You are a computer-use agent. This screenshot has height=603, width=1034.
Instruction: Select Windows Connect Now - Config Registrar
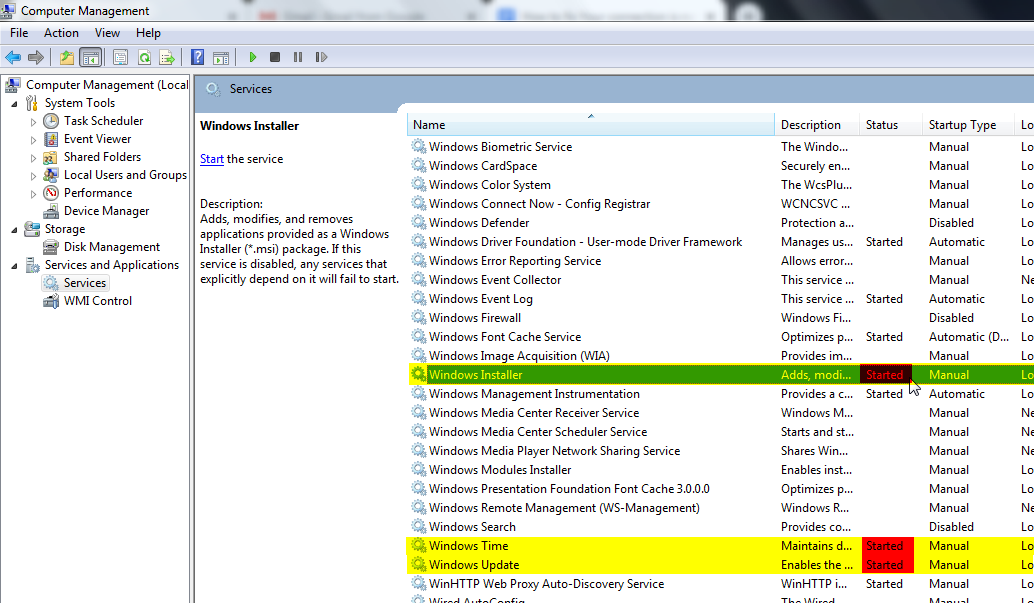pyautogui.click(x=539, y=204)
